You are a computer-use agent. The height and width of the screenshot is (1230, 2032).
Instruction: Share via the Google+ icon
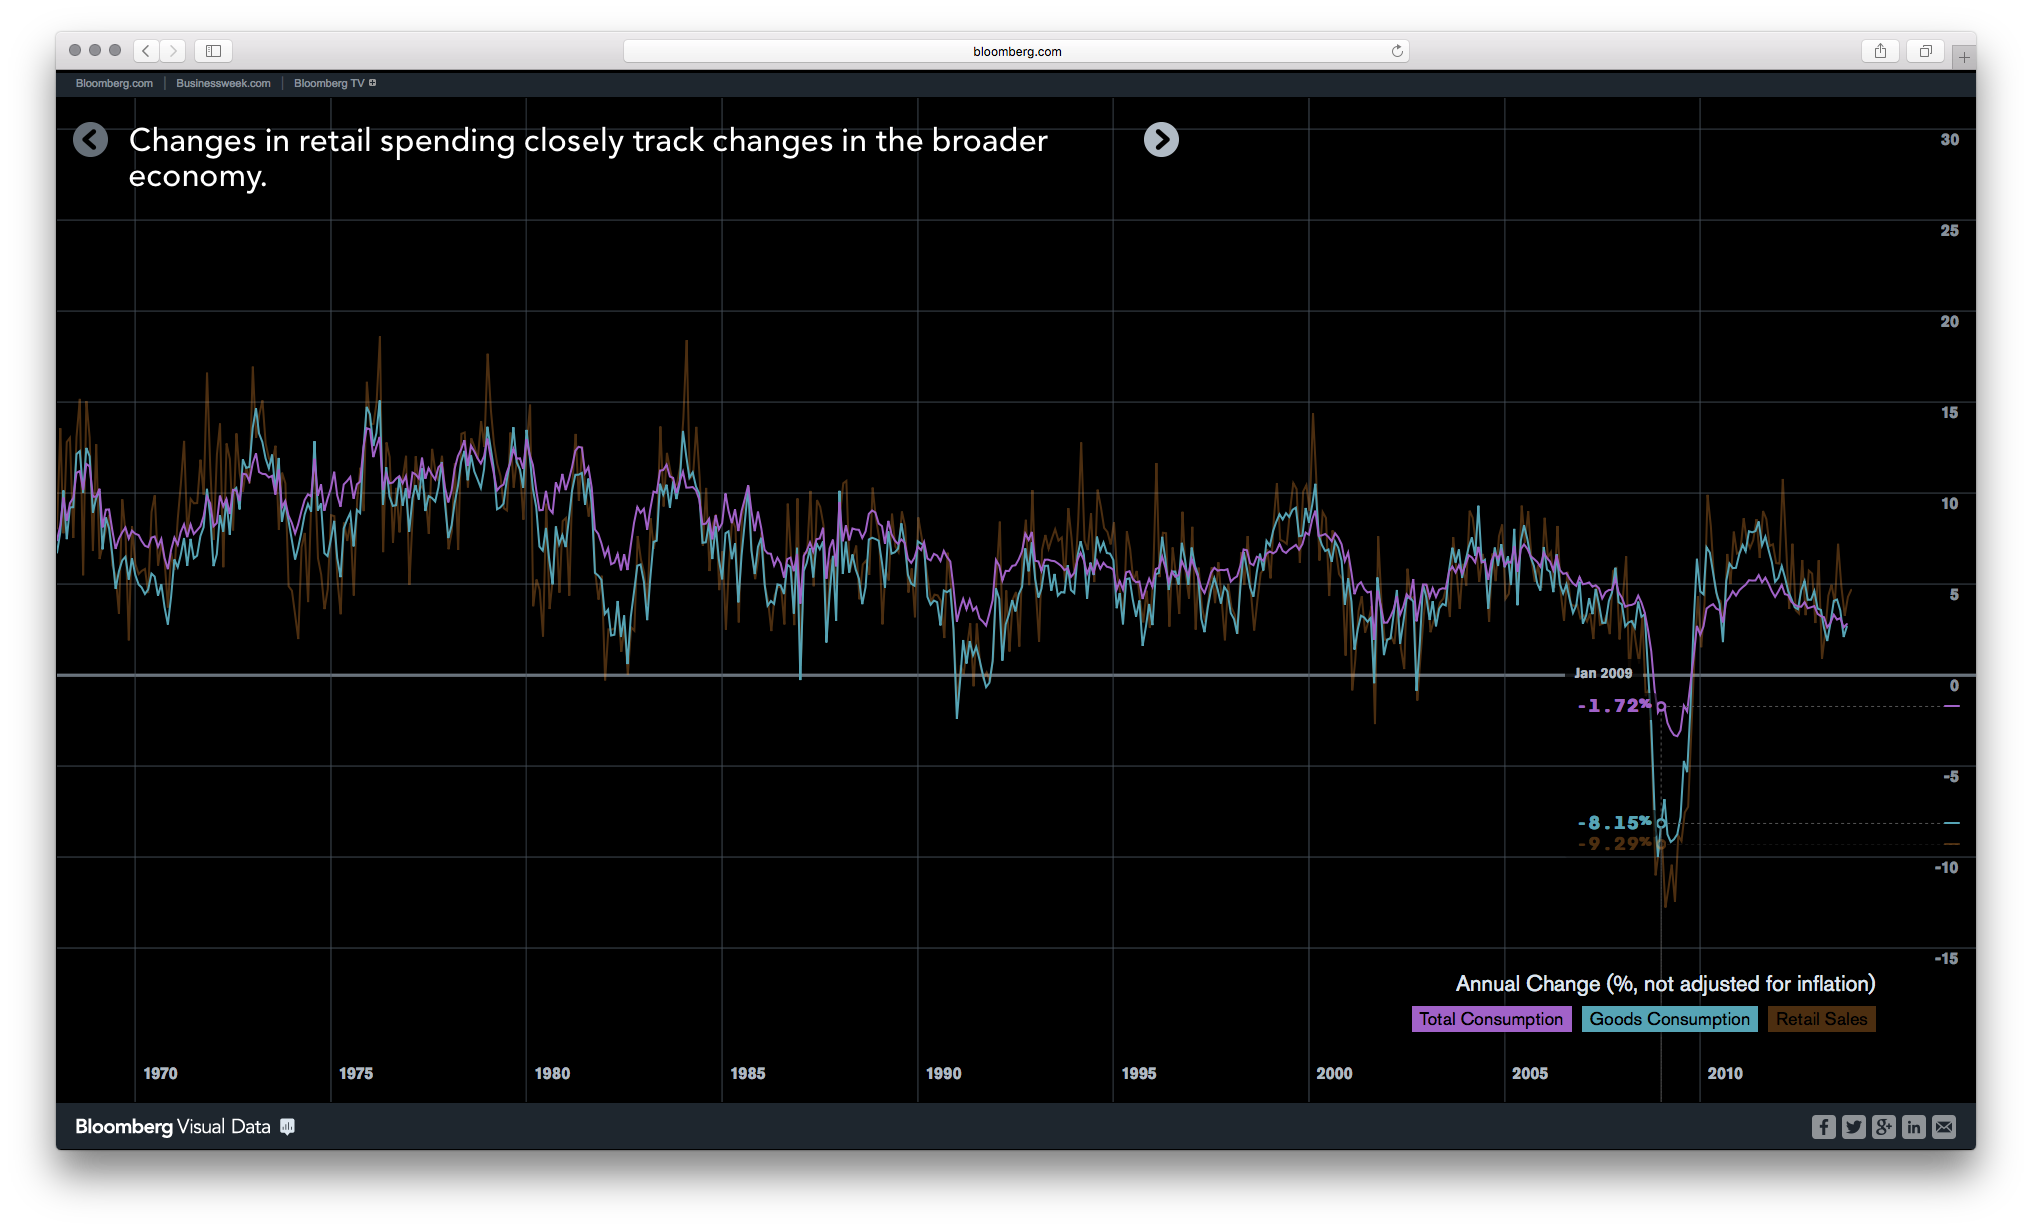(1883, 1127)
